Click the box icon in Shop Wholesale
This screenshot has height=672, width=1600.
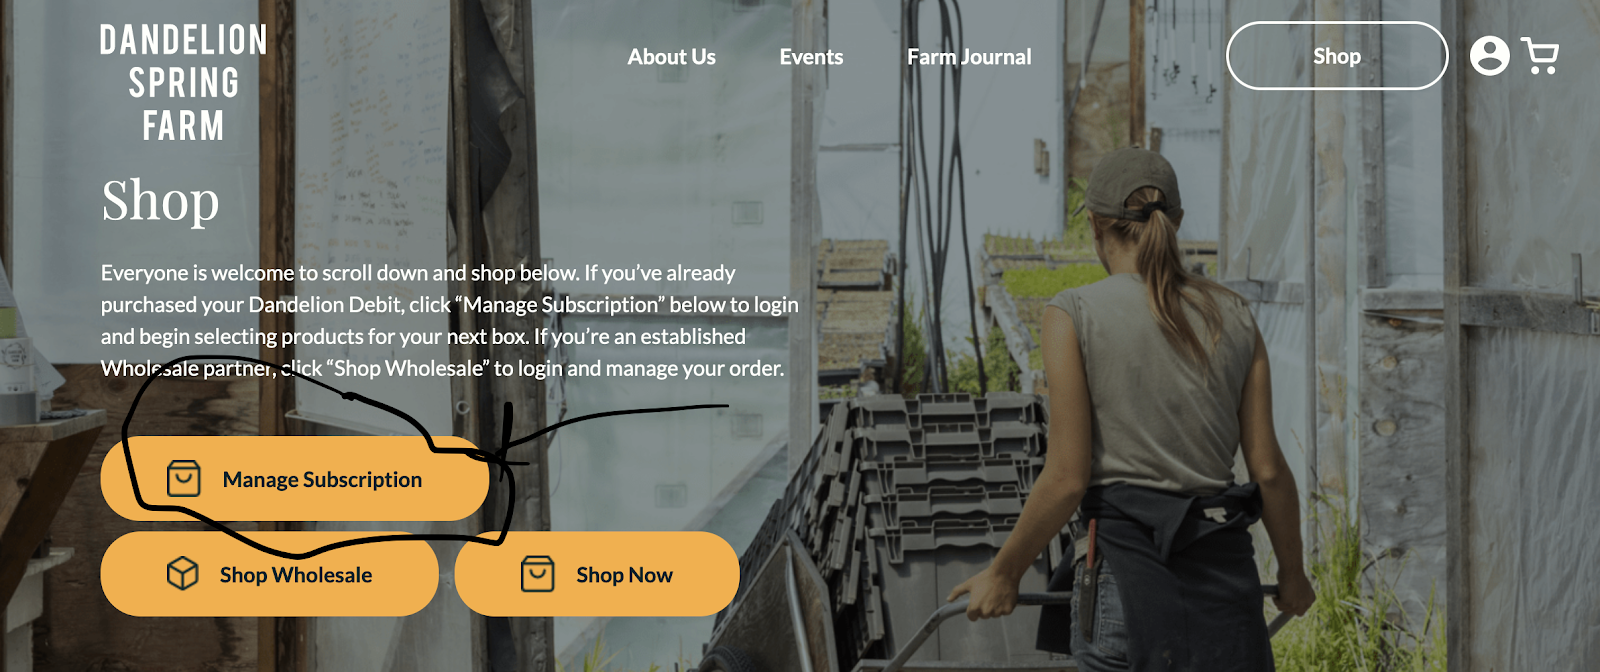(x=182, y=574)
